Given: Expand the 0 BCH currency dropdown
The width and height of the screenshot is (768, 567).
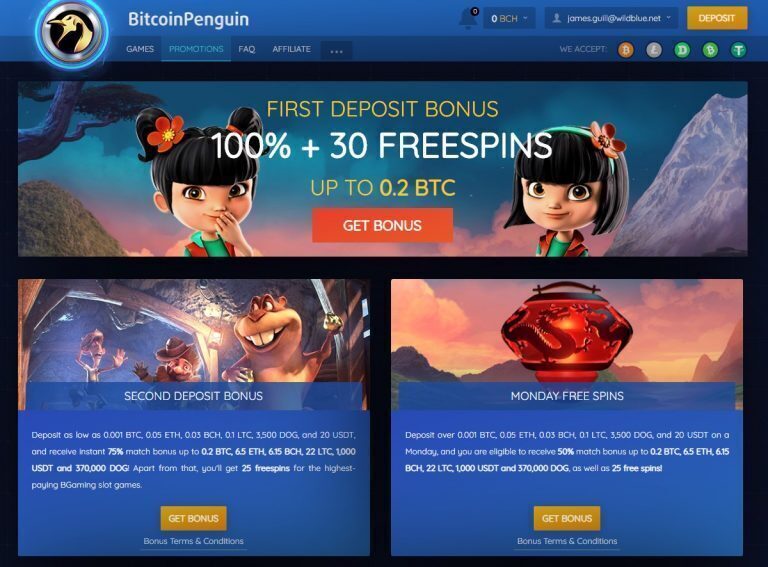Looking at the screenshot, I should (x=509, y=18).
